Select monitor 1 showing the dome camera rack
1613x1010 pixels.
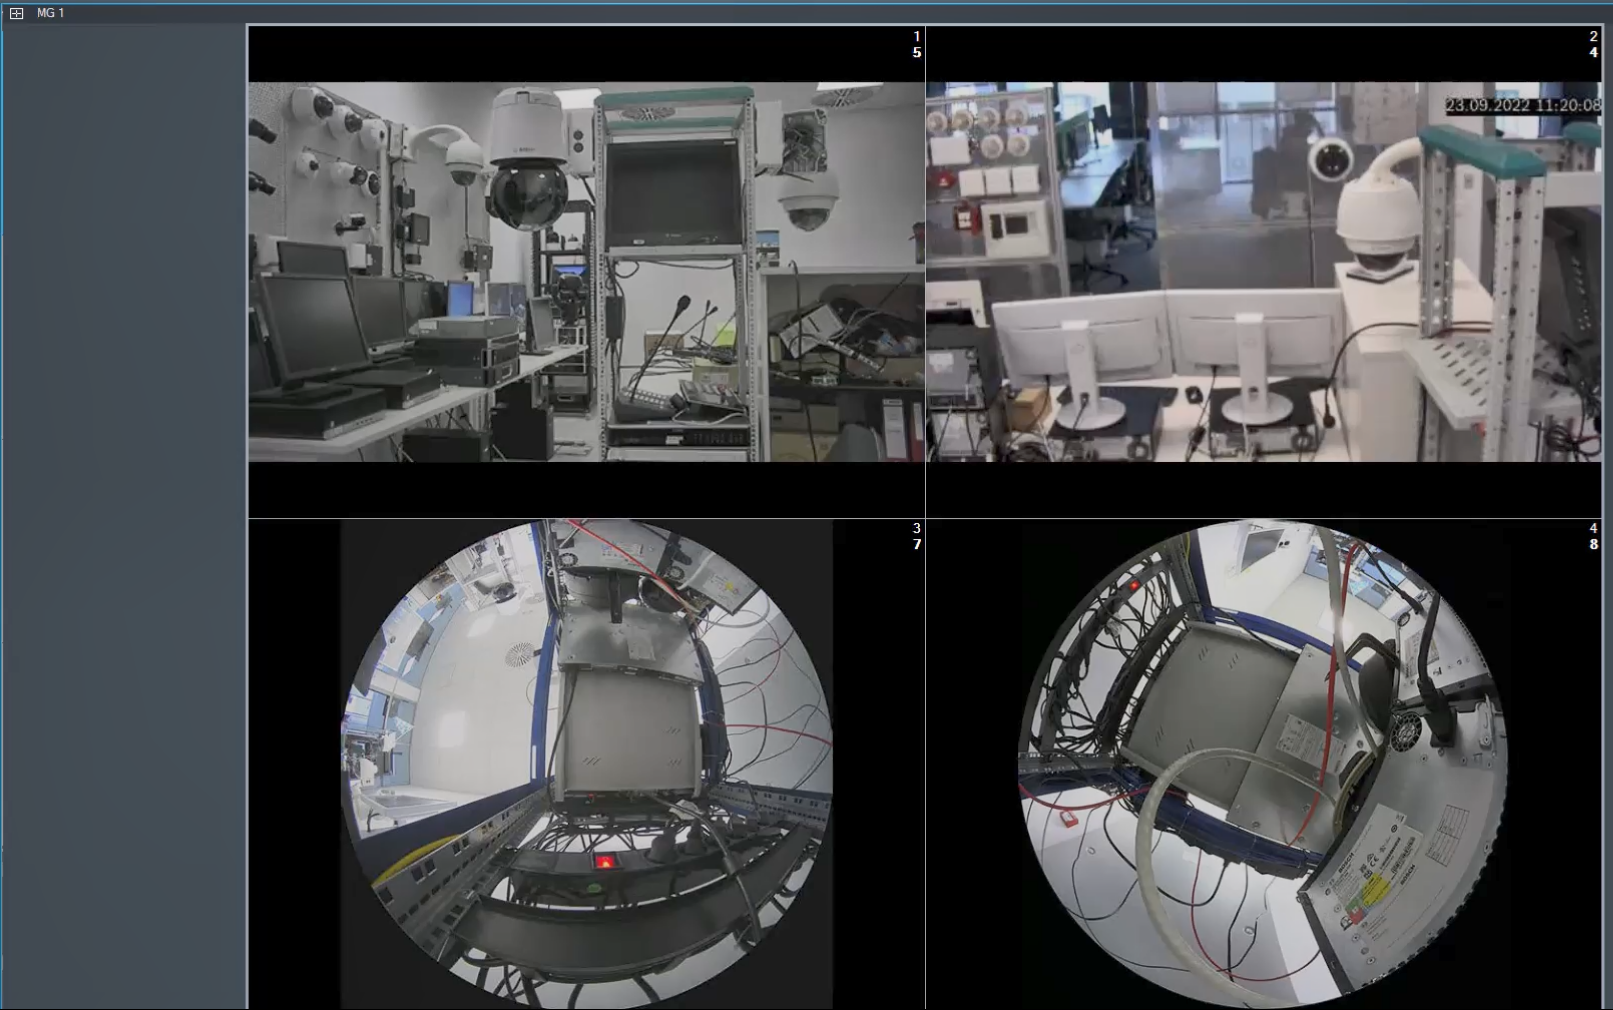[x=586, y=271]
